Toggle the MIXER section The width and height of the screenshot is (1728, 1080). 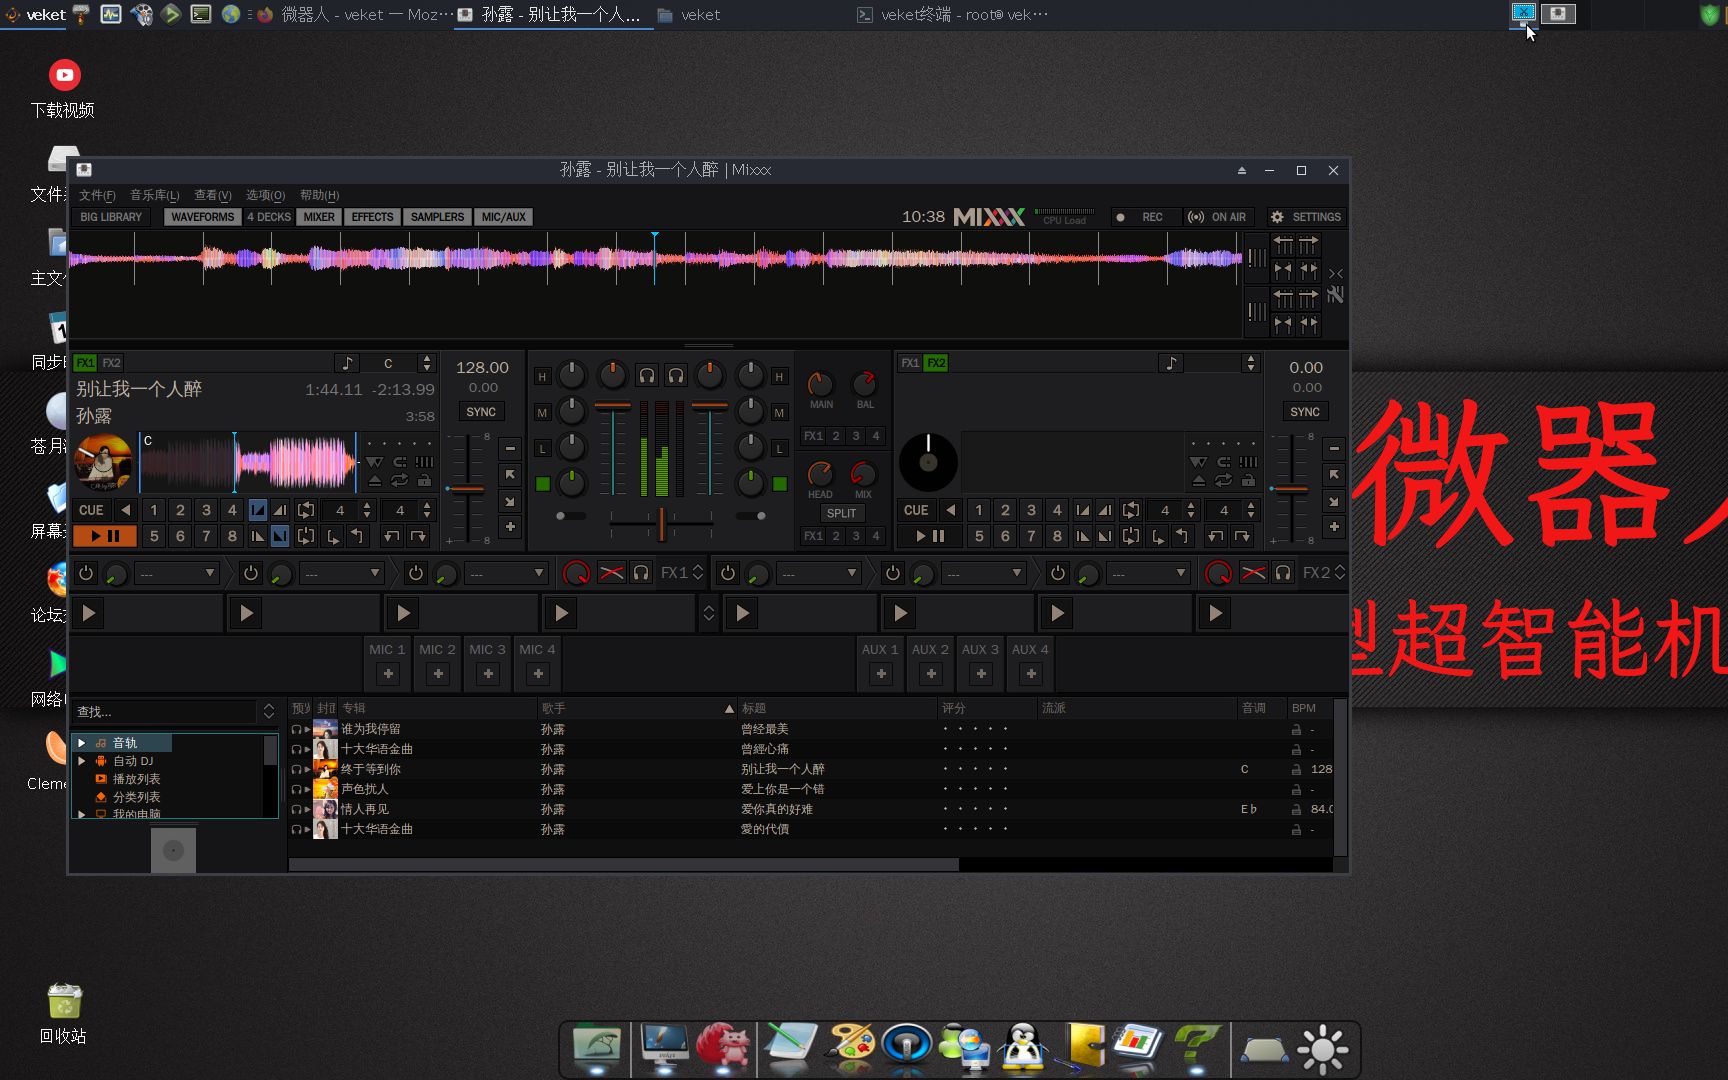319,217
